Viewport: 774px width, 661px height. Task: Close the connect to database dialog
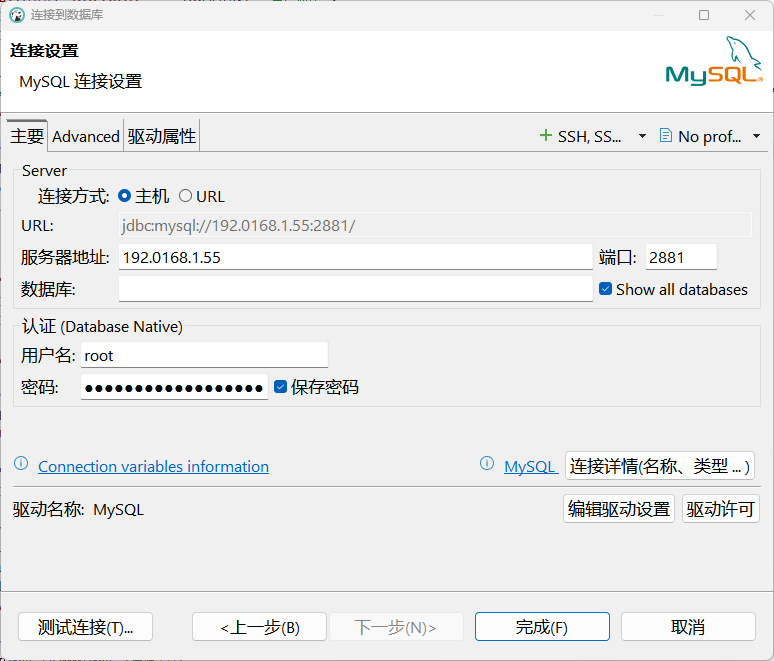pyautogui.click(x=750, y=15)
